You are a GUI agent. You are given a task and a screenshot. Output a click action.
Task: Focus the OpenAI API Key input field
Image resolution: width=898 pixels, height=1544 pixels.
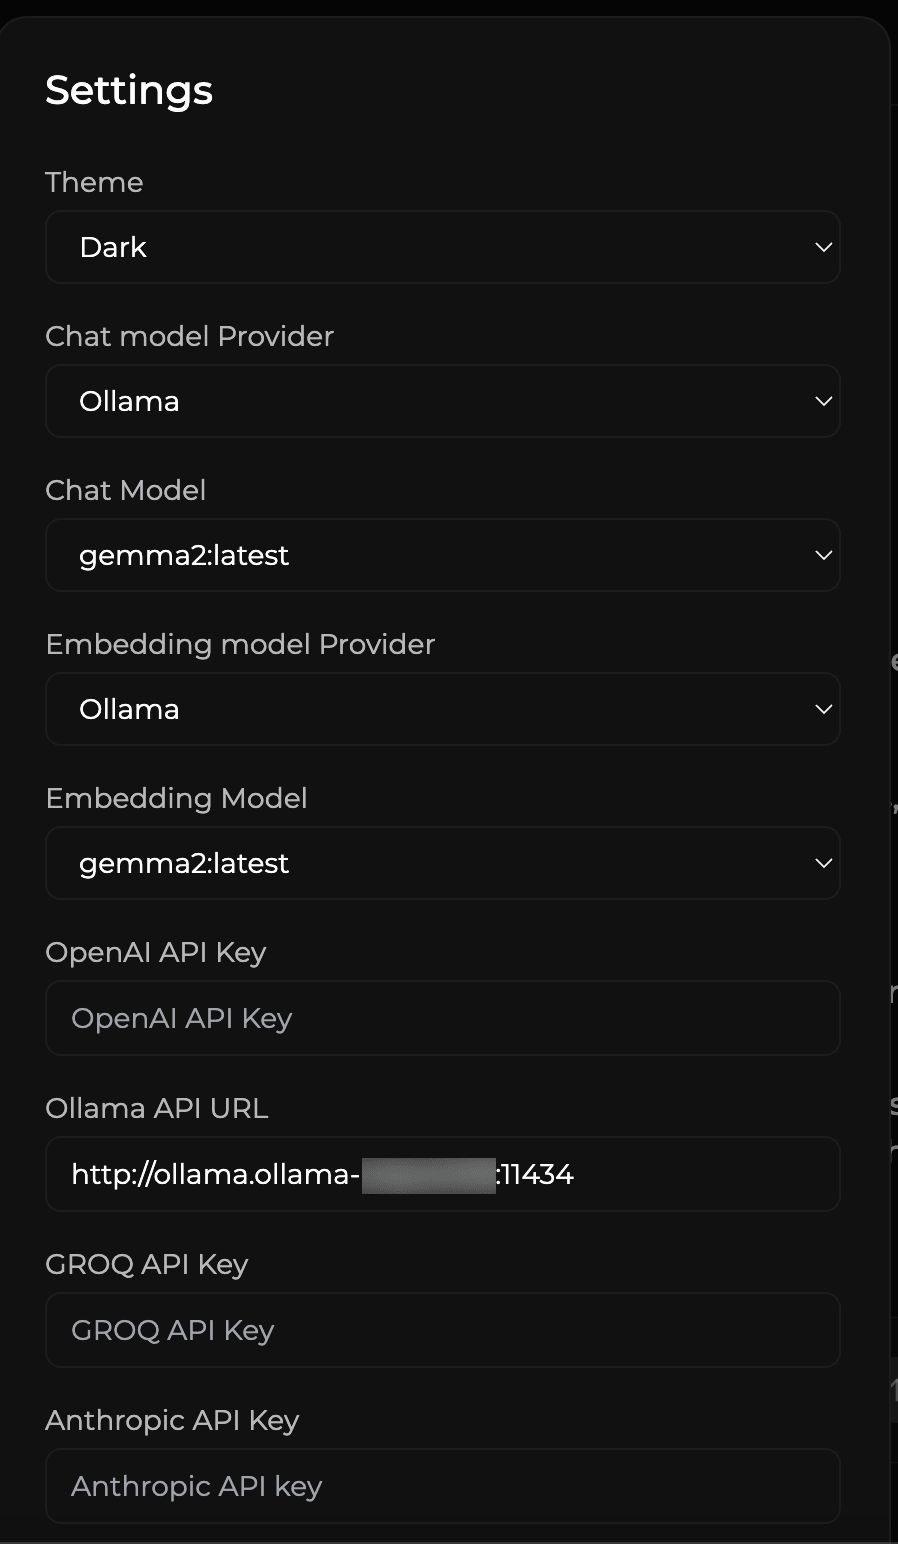(442, 1018)
